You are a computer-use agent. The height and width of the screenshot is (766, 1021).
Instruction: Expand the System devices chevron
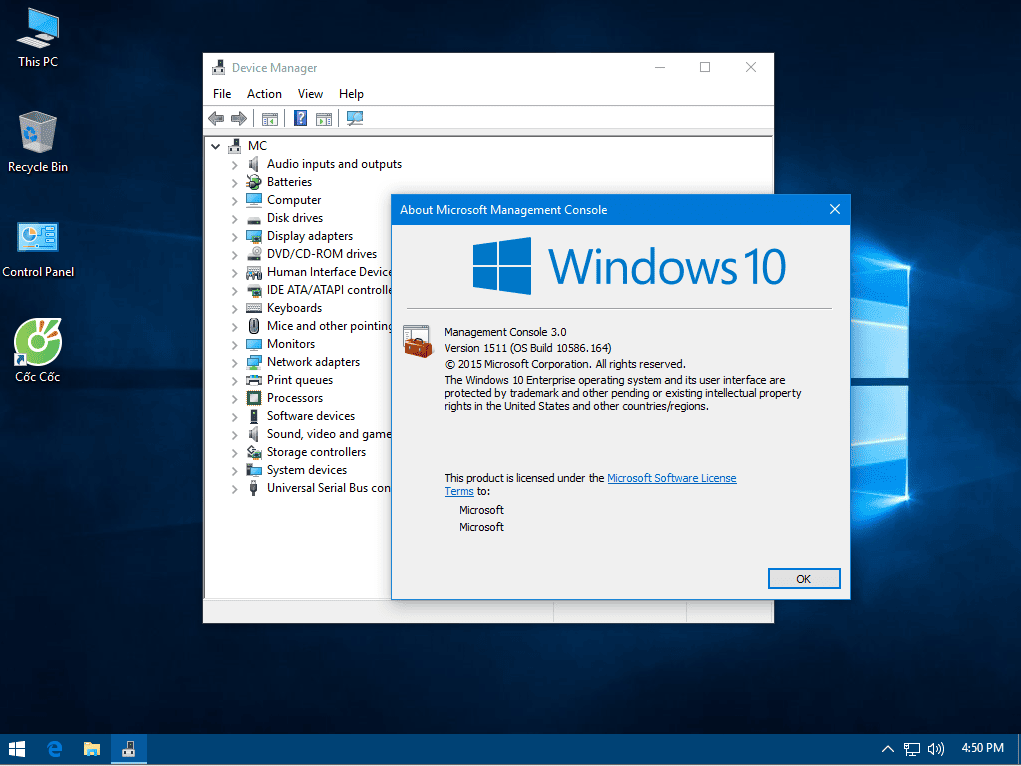(234, 471)
